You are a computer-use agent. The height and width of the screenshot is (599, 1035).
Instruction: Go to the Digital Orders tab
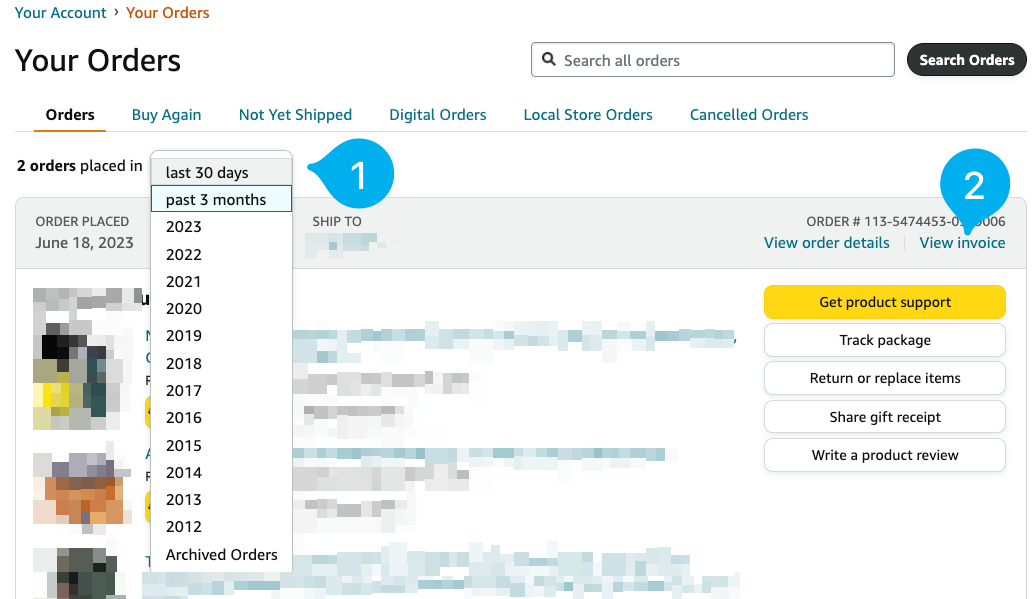[x=438, y=115]
